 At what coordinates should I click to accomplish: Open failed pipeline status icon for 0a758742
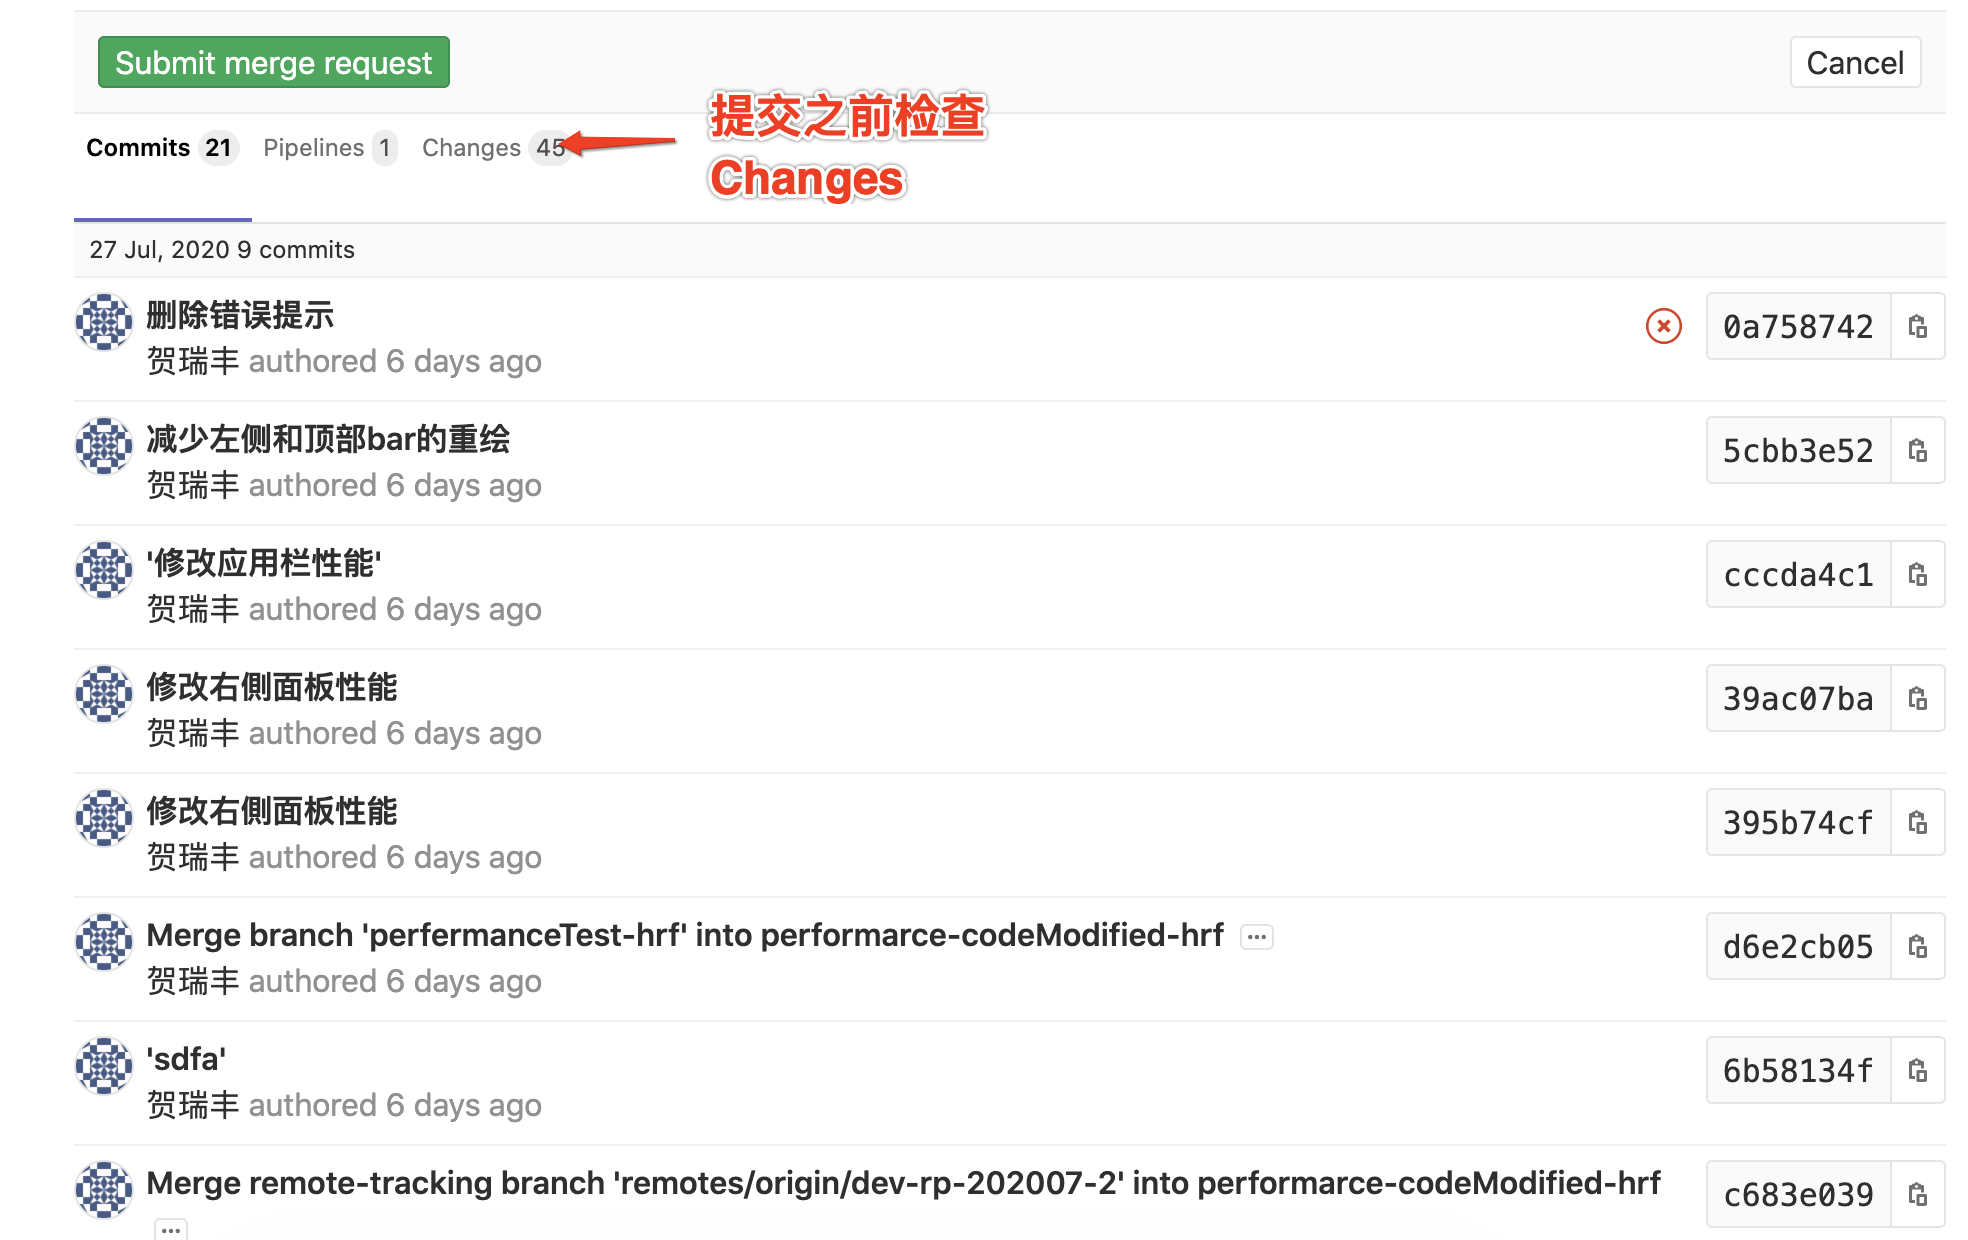coord(1663,326)
